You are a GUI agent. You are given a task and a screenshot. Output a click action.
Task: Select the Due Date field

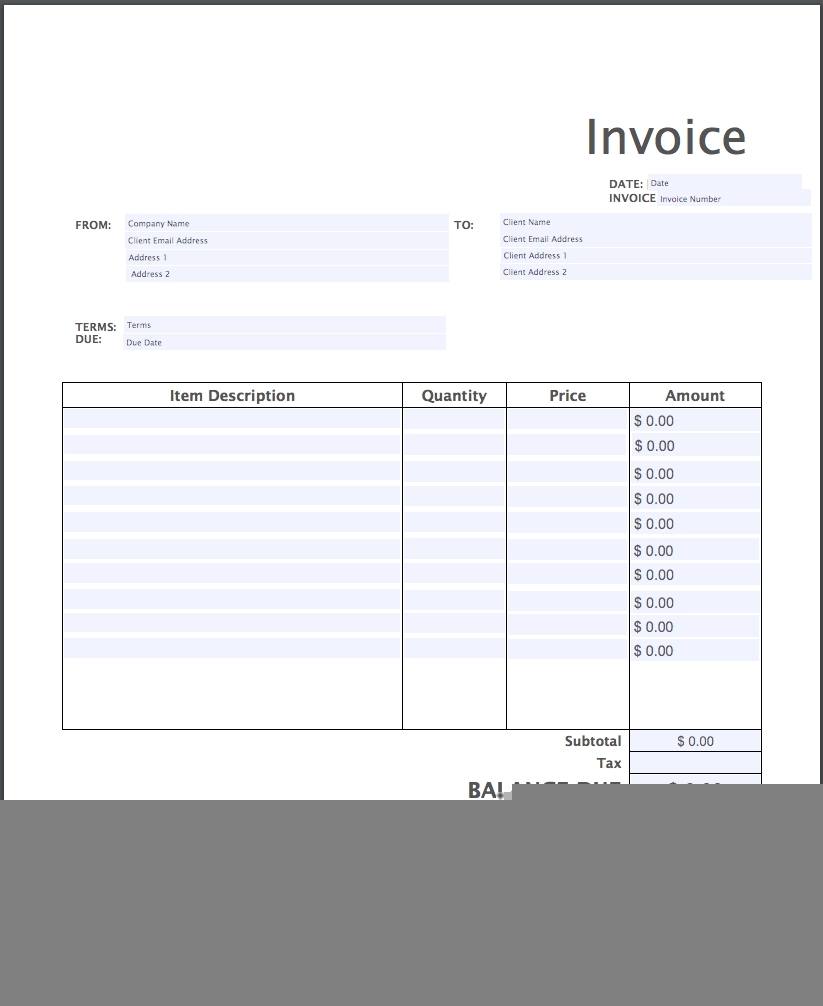(x=284, y=342)
